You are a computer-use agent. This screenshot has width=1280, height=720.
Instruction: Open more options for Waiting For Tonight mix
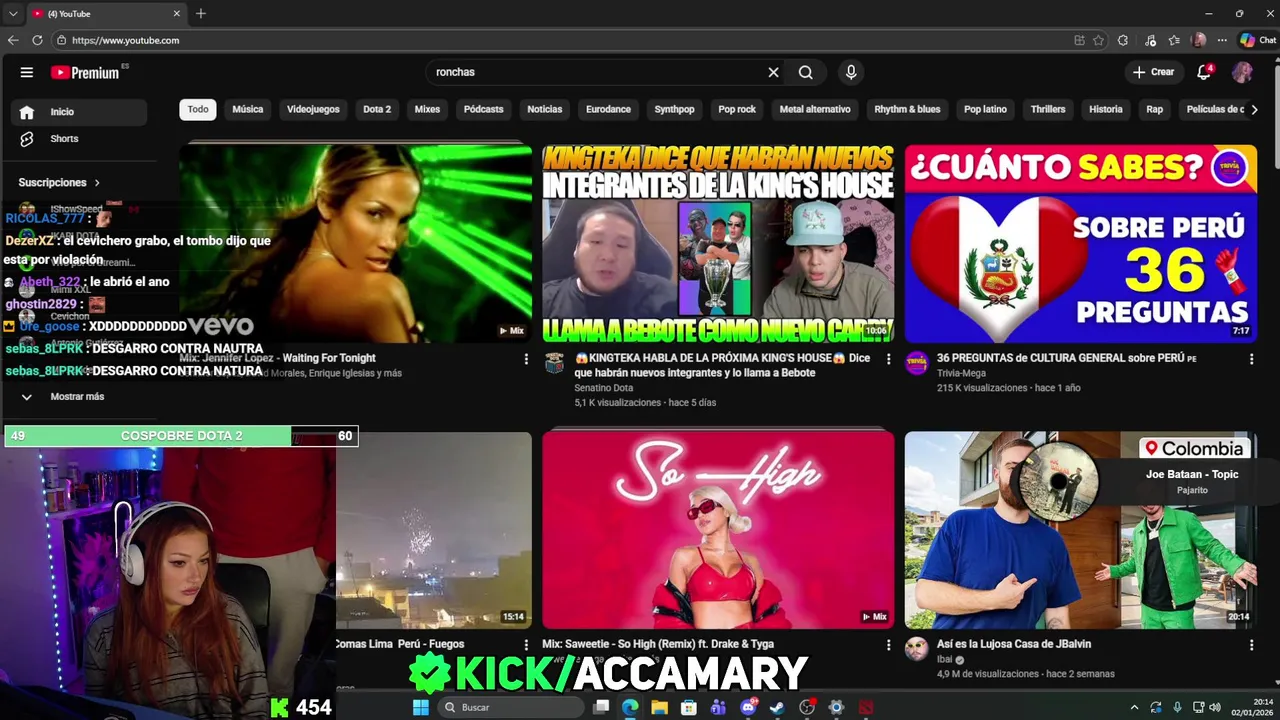pyautogui.click(x=526, y=359)
